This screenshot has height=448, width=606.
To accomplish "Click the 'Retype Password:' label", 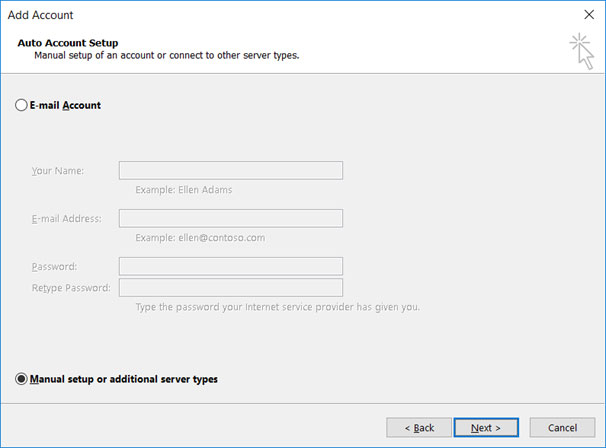I will 71,289.
